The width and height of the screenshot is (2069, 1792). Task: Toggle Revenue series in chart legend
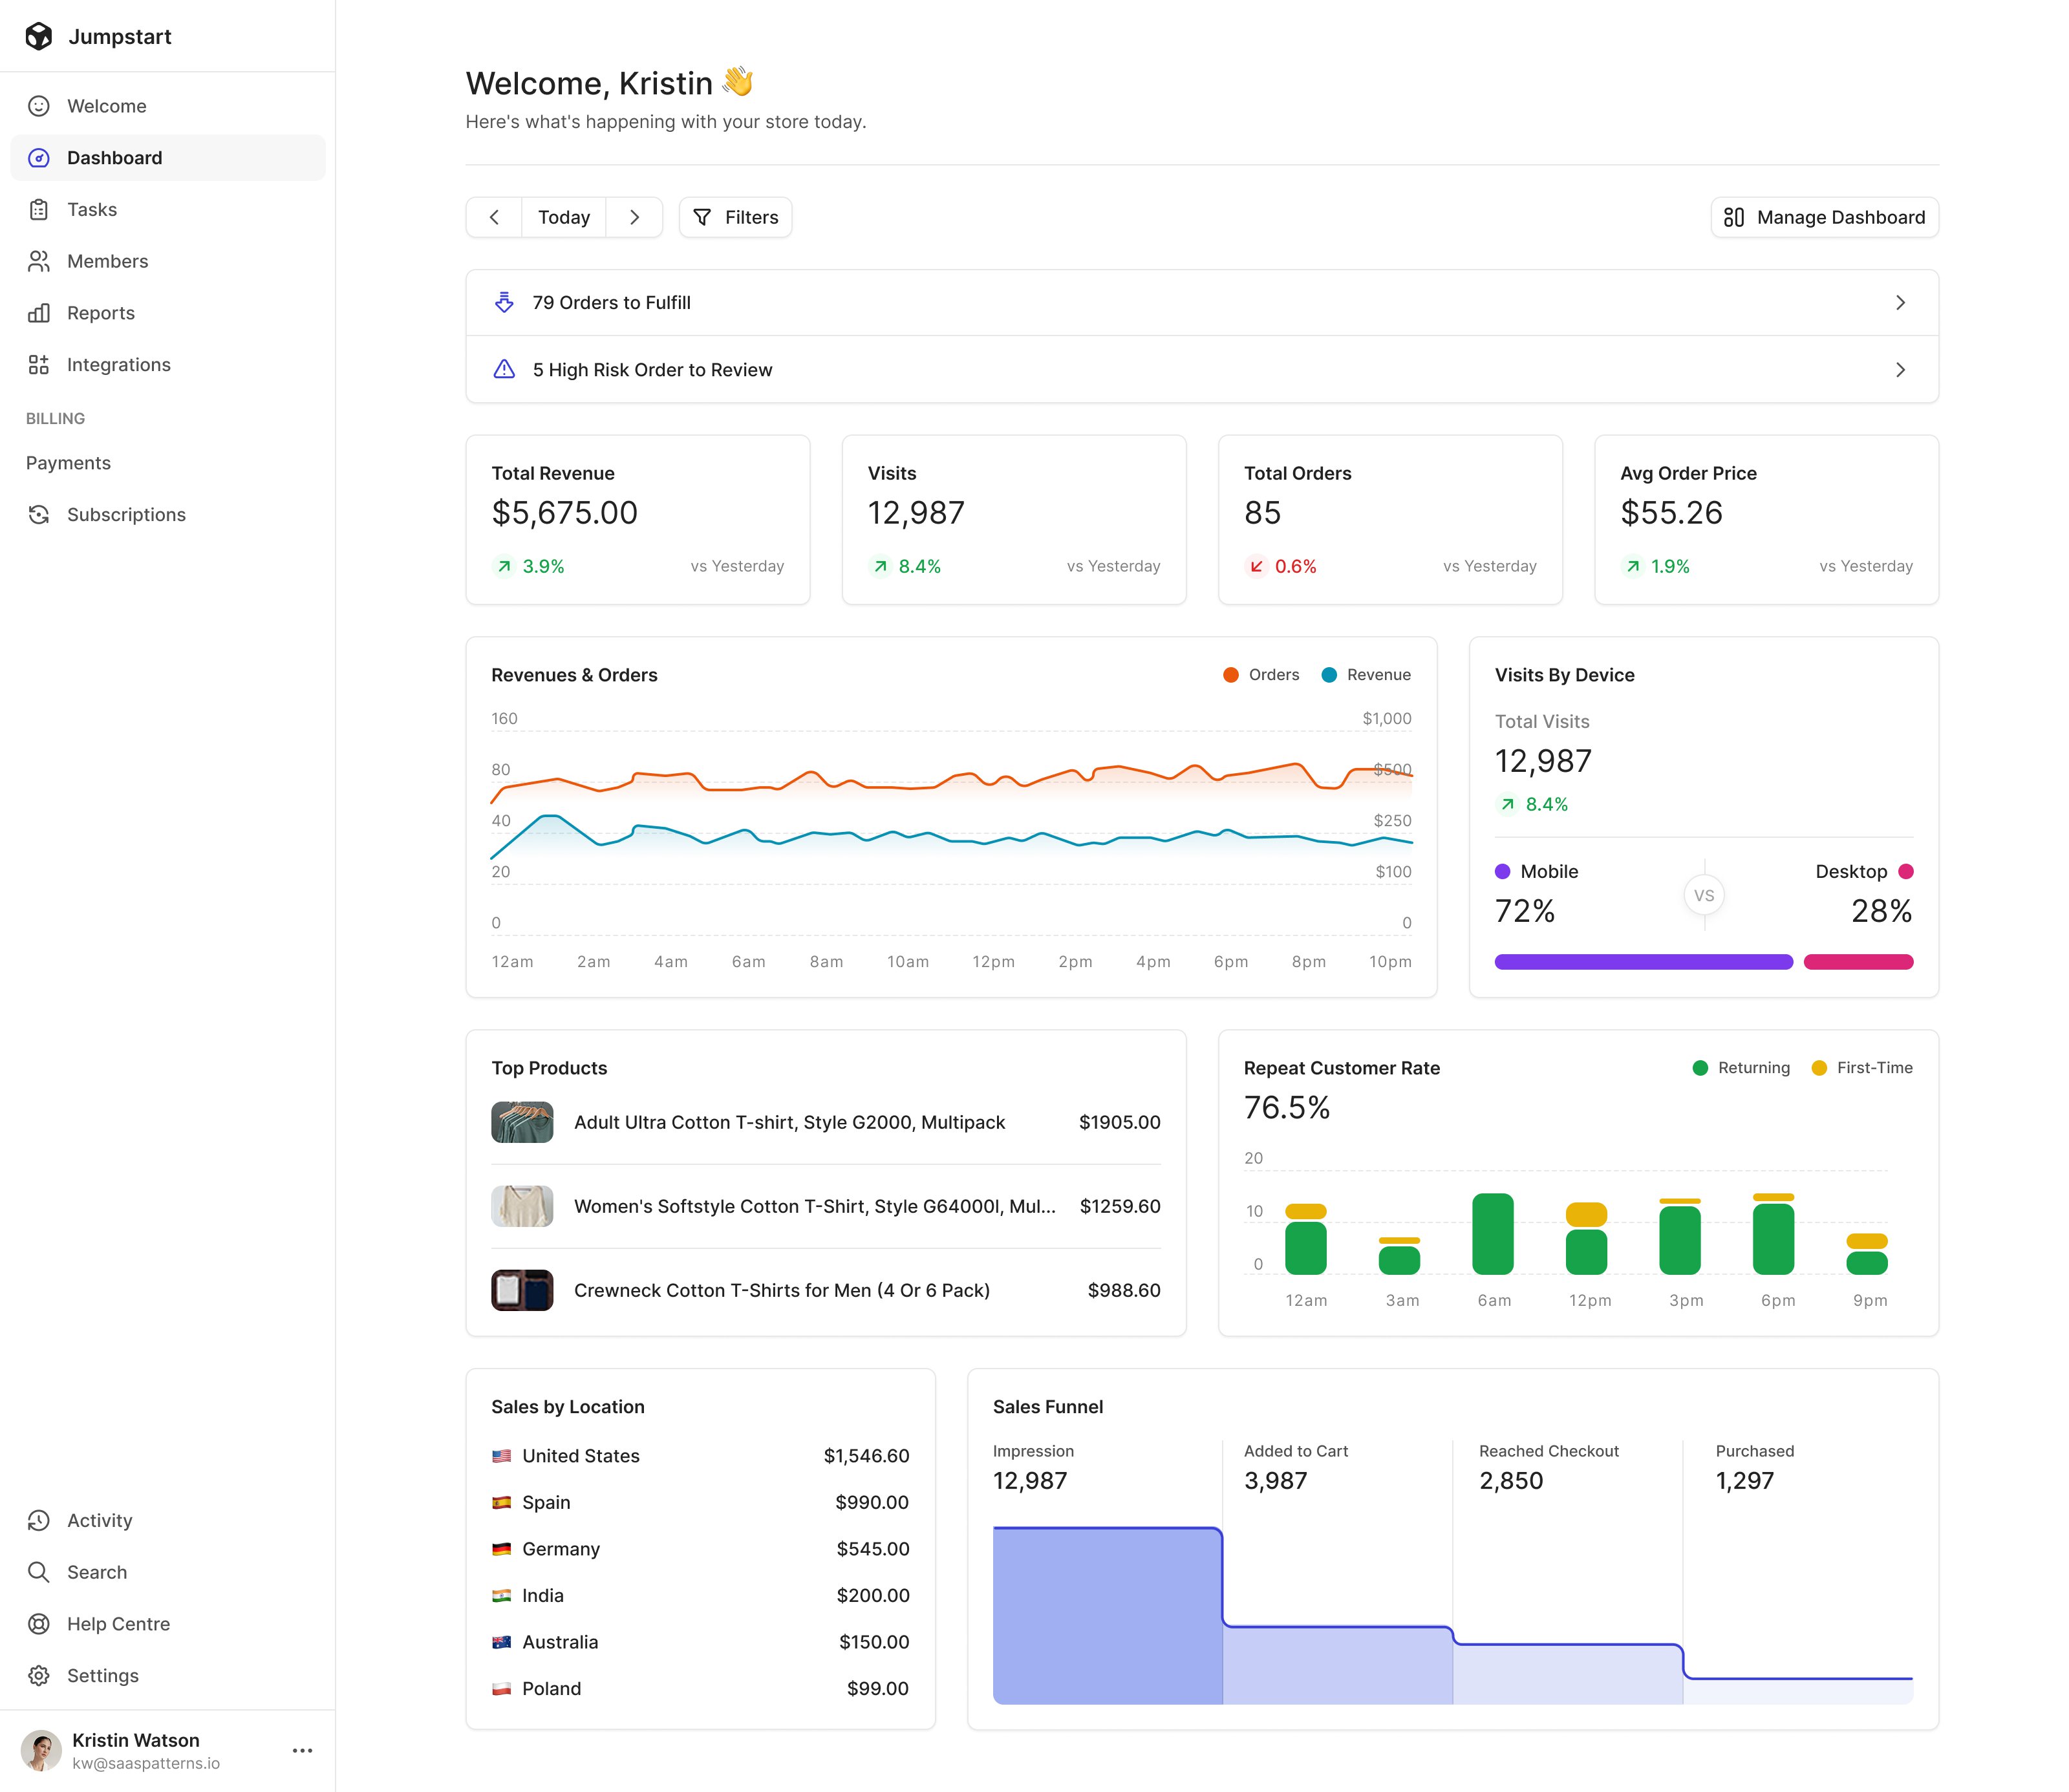pos(1366,675)
